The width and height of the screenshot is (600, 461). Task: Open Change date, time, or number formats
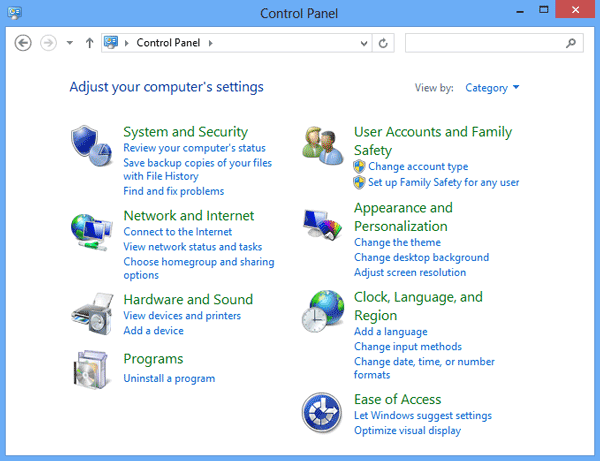click(424, 368)
